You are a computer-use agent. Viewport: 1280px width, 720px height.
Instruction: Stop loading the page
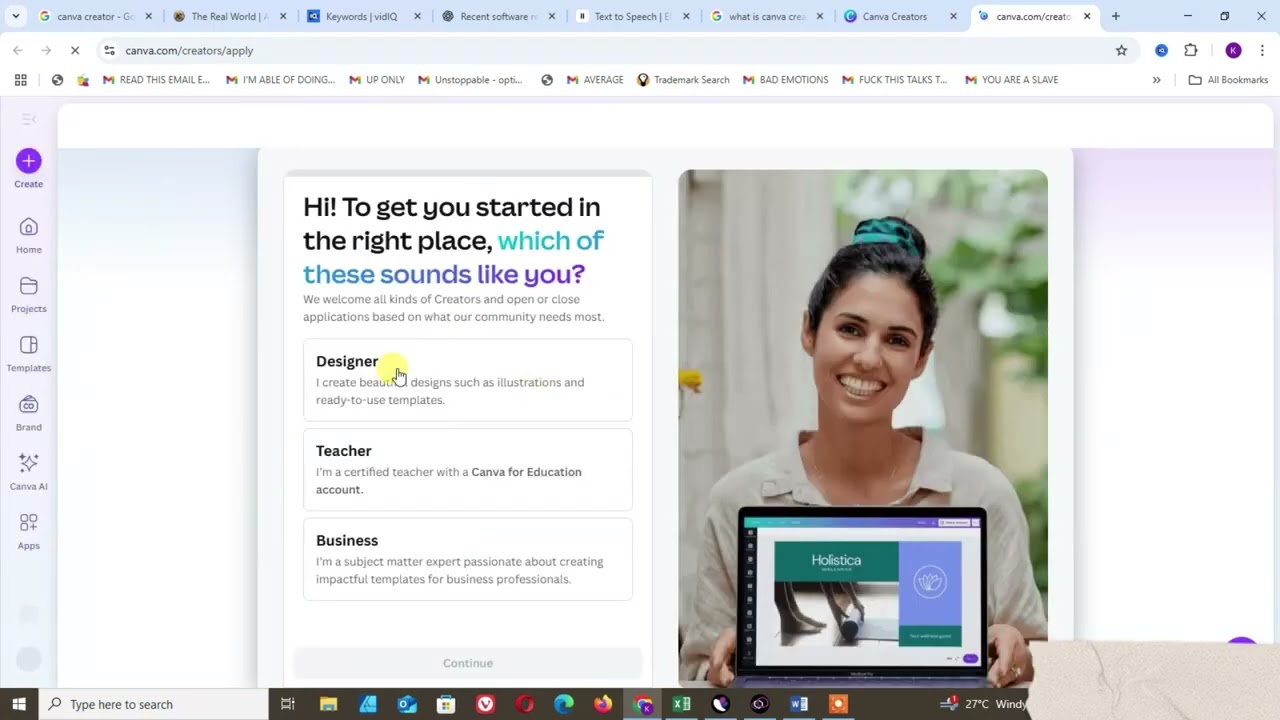[x=75, y=50]
